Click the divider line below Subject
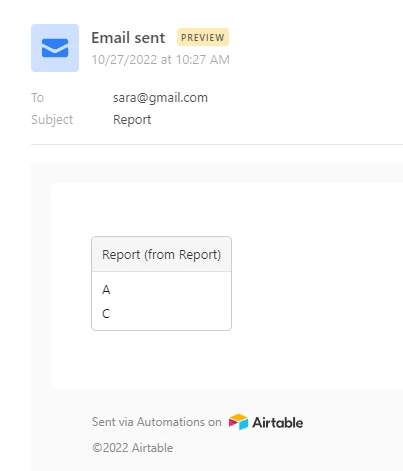Image resolution: width=403 pixels, height=471 pixels. point(217,145)
